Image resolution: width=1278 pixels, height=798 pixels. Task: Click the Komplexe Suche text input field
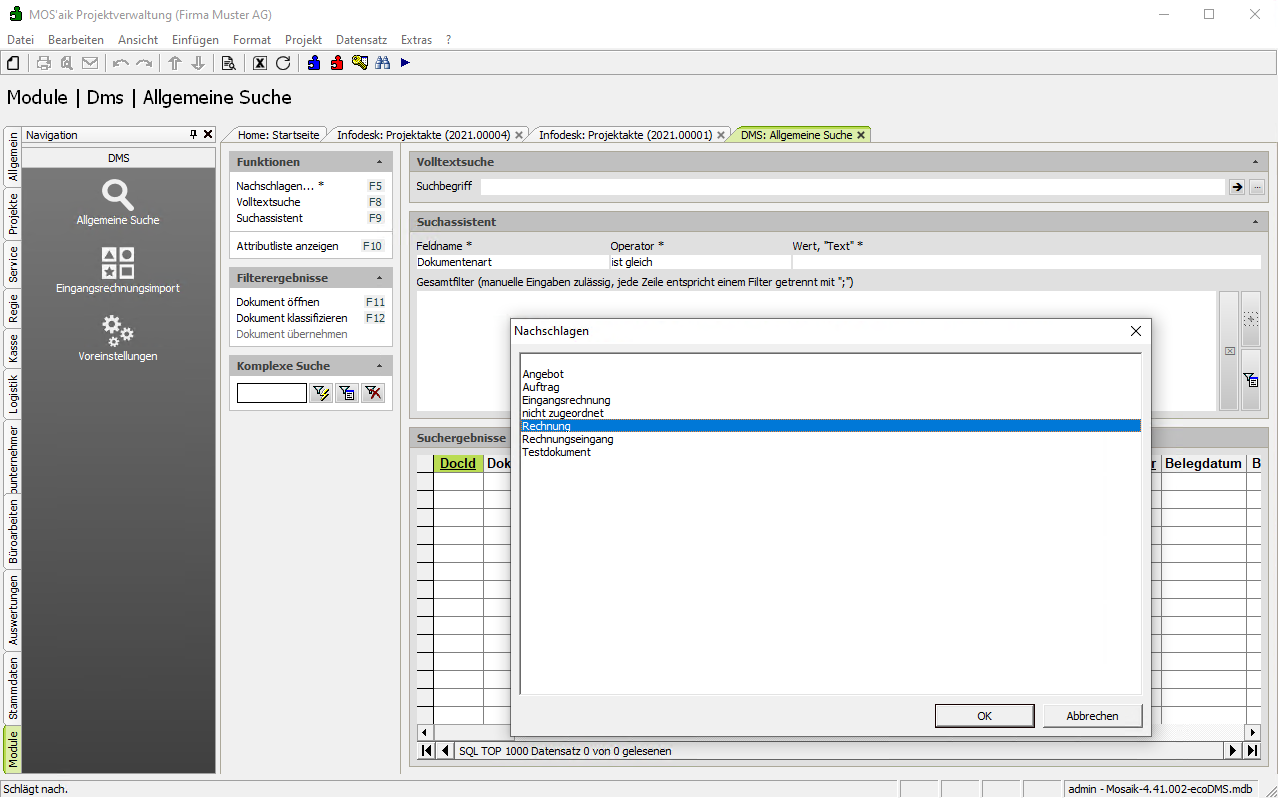coord(272,393)
